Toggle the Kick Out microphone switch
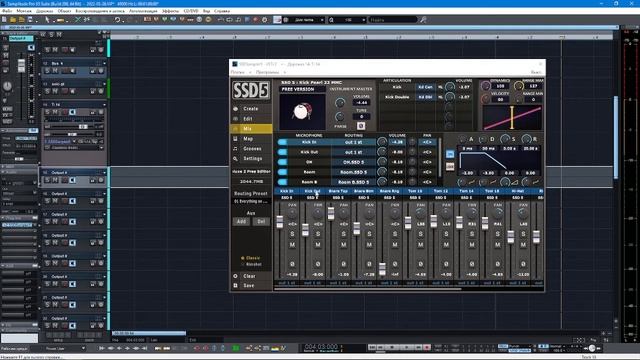Viewport: 640px width, 360px height. click(x=282, y=152)
